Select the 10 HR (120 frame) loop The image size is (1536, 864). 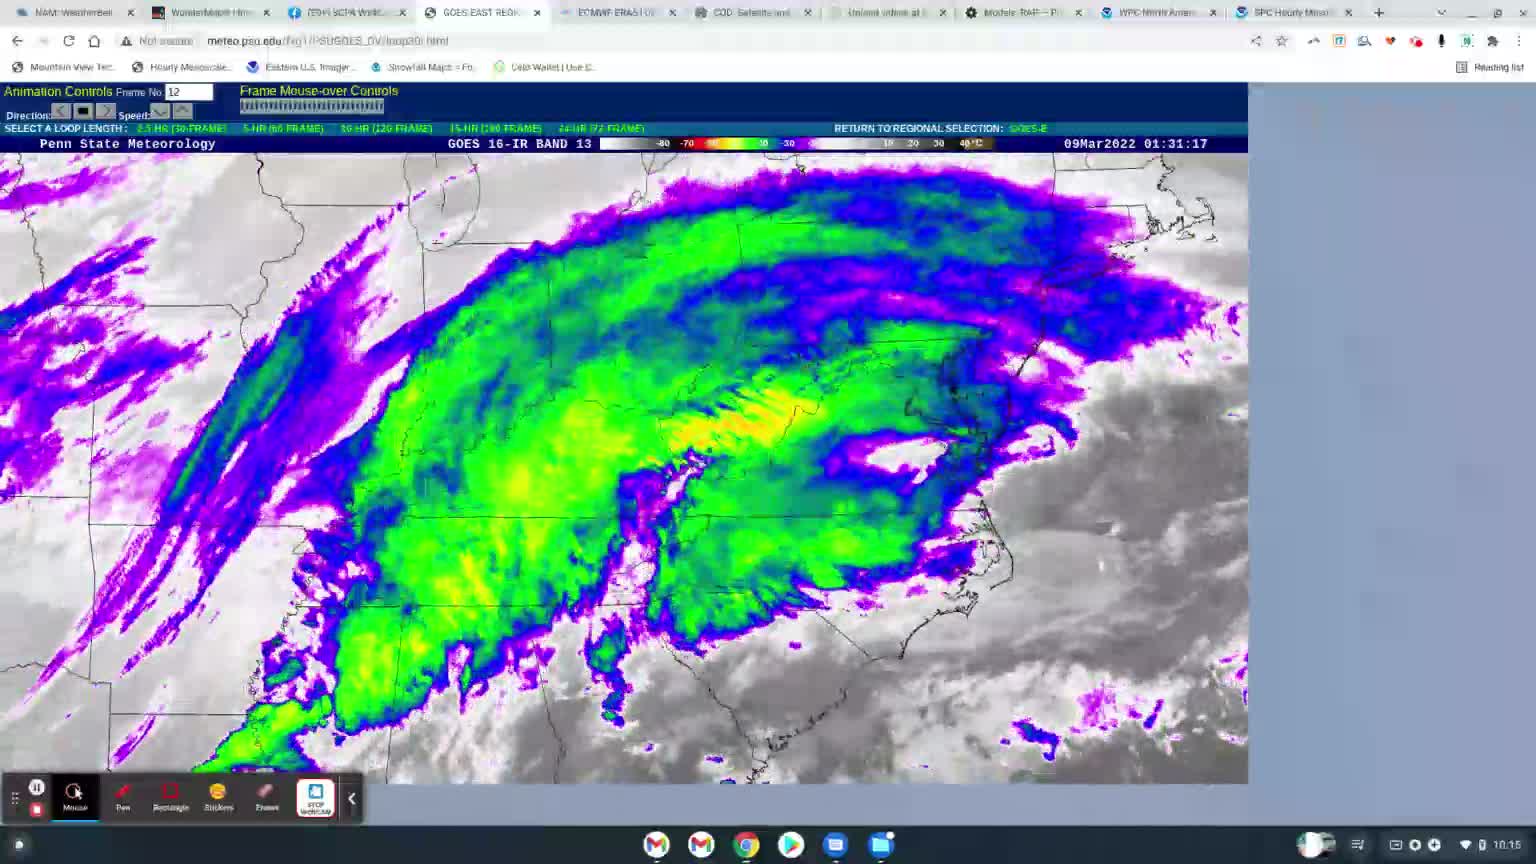(x=386, y=128)
